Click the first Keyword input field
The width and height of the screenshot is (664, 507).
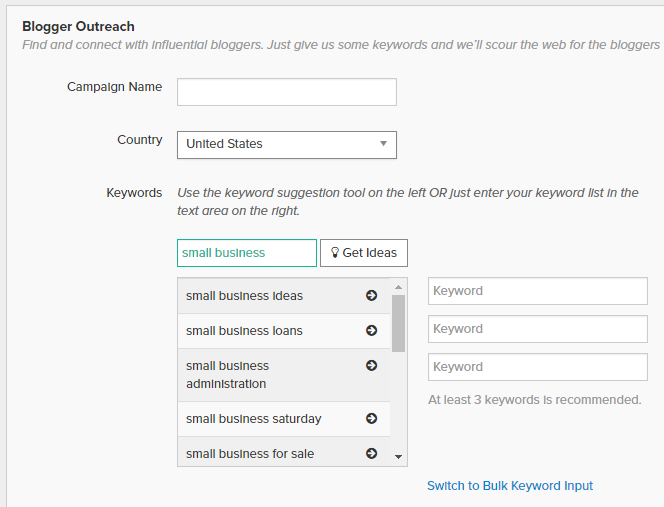click(537, 291)
